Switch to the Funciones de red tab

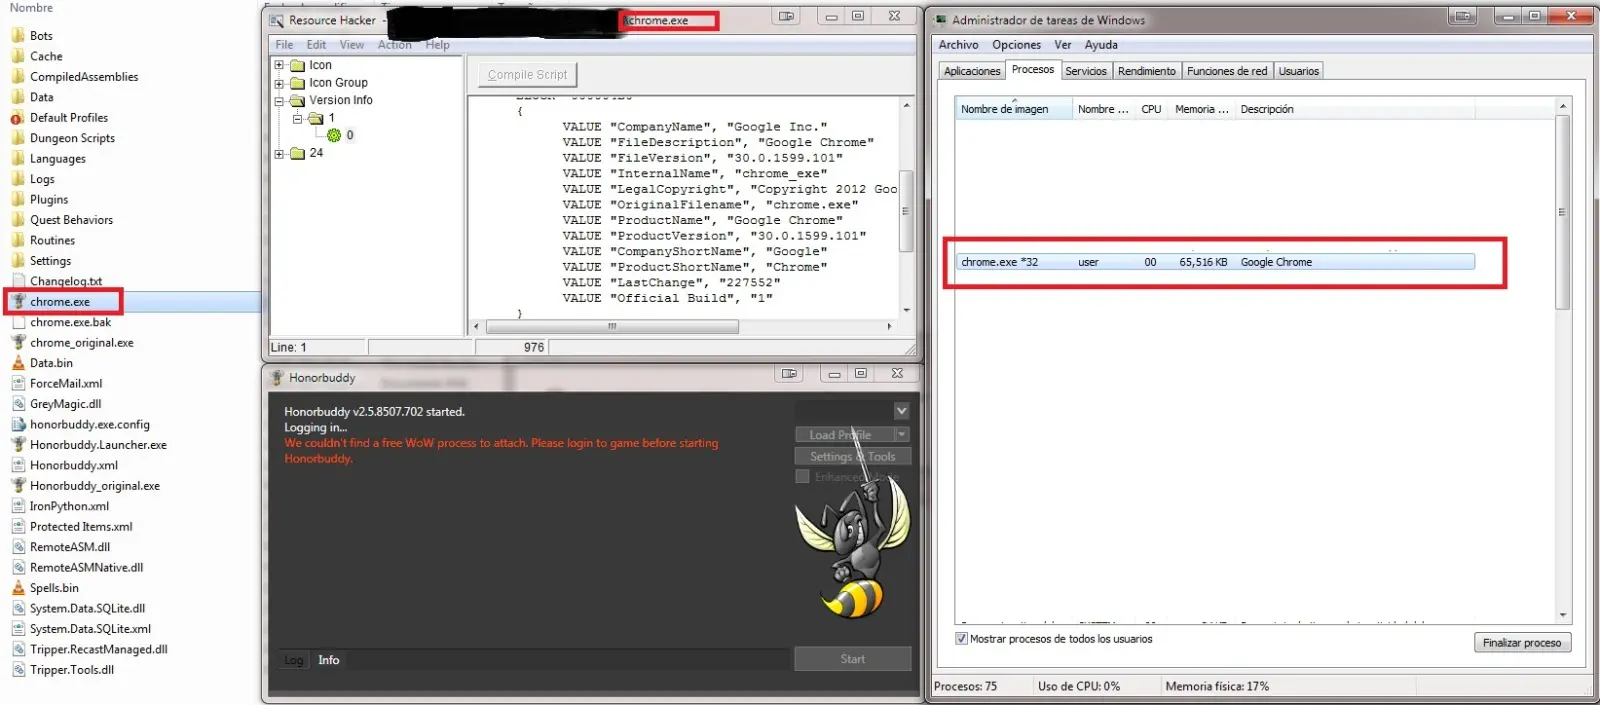coord(1227,71)
